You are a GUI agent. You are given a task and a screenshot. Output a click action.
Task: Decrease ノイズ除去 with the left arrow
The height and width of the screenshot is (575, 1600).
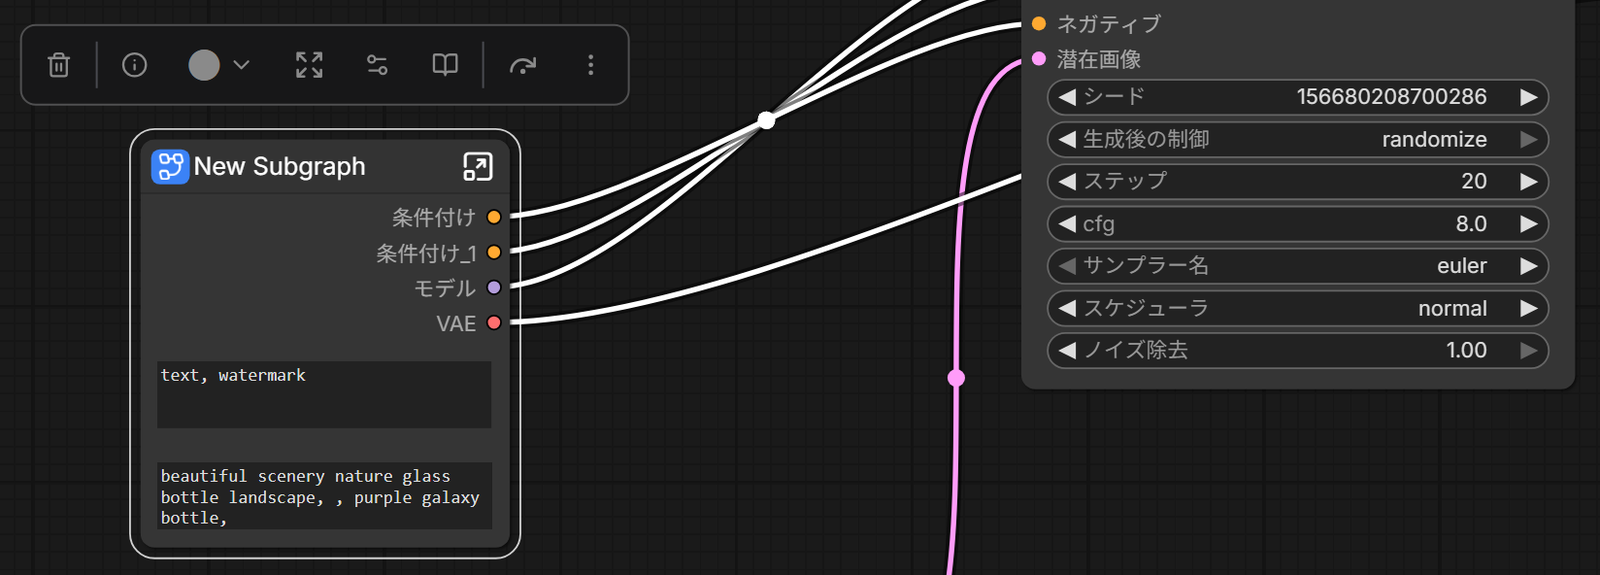(x=1067, y=350)
